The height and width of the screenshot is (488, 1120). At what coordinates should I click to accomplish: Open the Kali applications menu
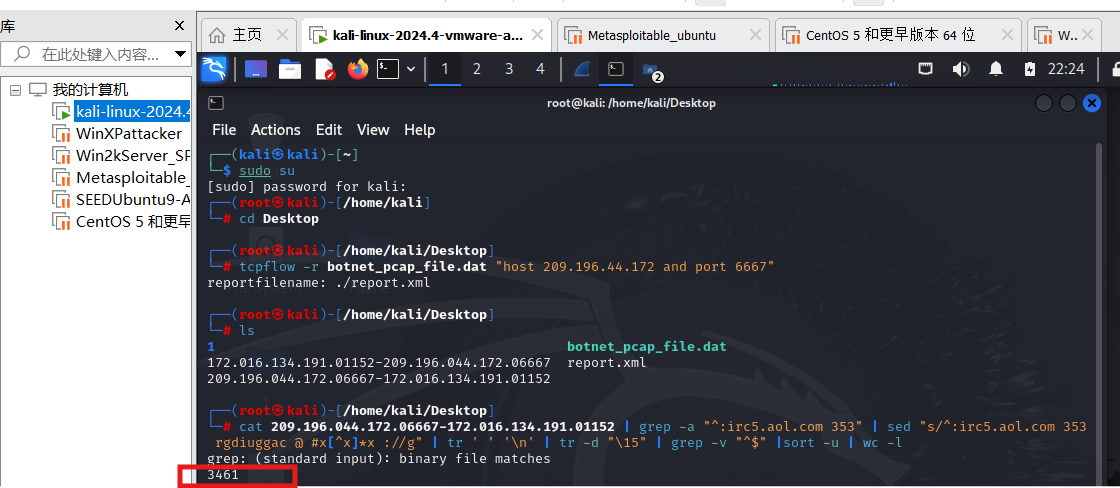(x=214, y=69)
